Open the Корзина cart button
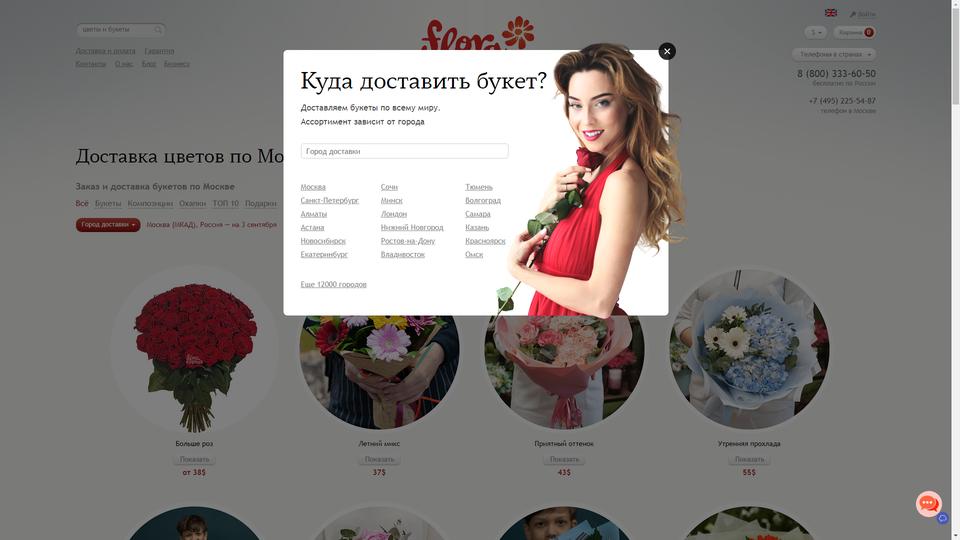This screenshot has width=960, height=540. click(x=854, y=32)
